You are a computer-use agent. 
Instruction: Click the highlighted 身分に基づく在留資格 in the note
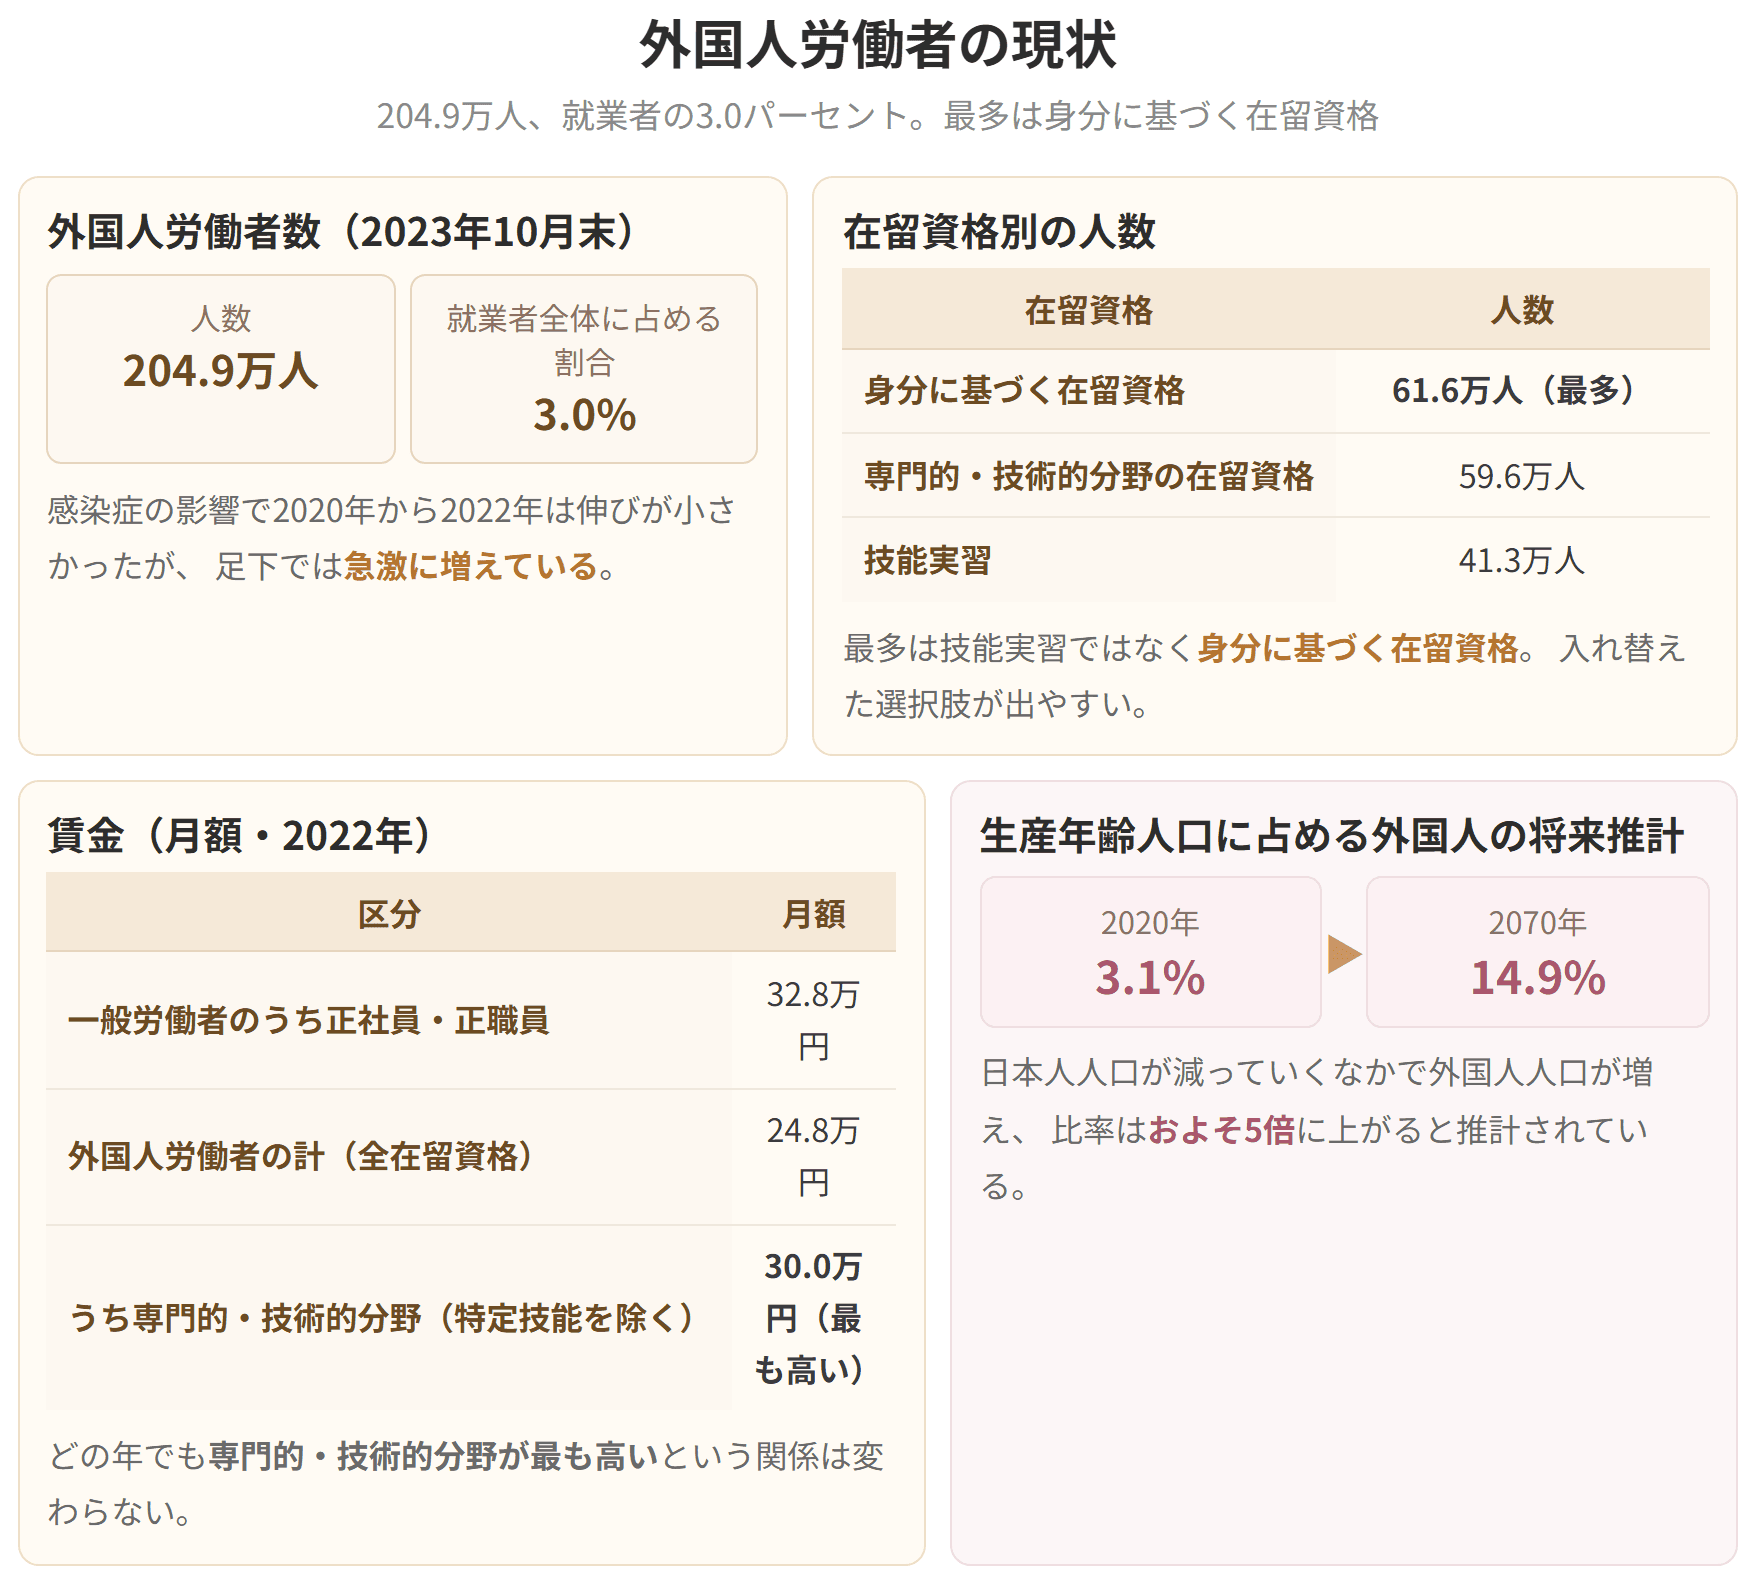pyautogui.click(x=1357, y=648)
